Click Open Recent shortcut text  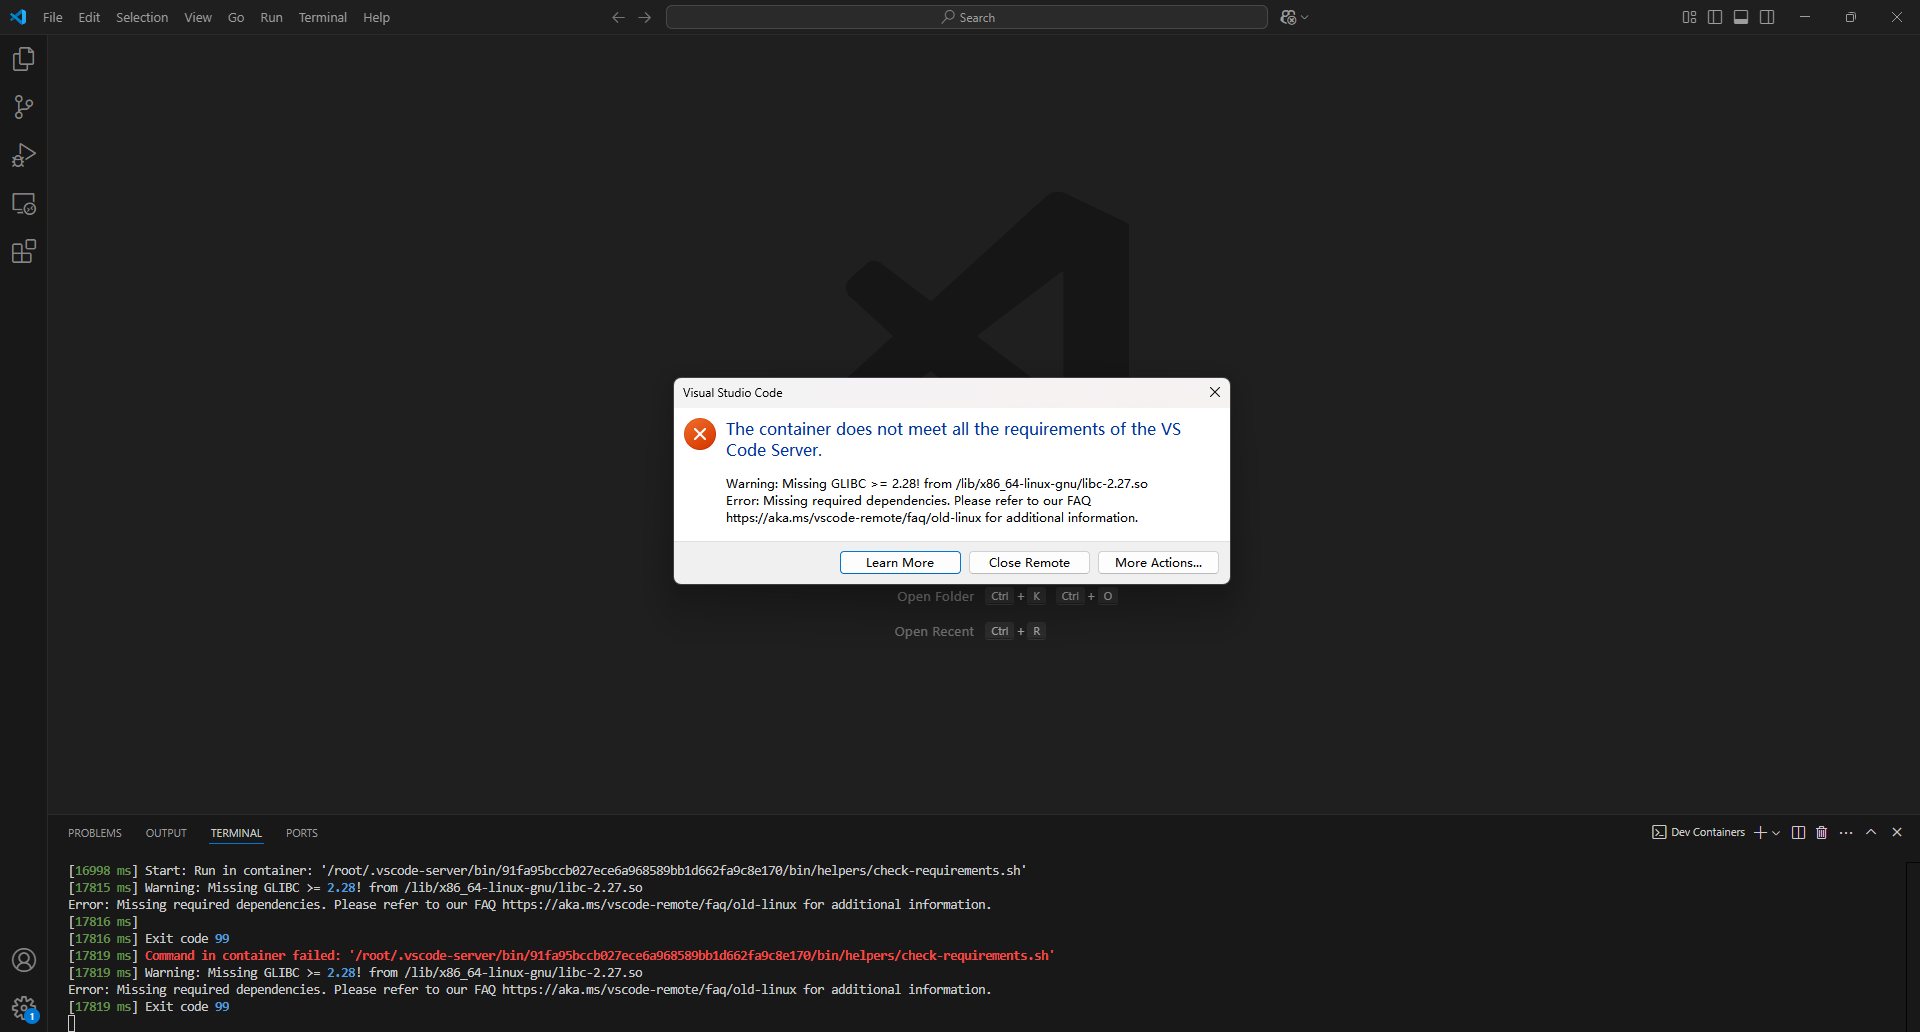[934, 632]
